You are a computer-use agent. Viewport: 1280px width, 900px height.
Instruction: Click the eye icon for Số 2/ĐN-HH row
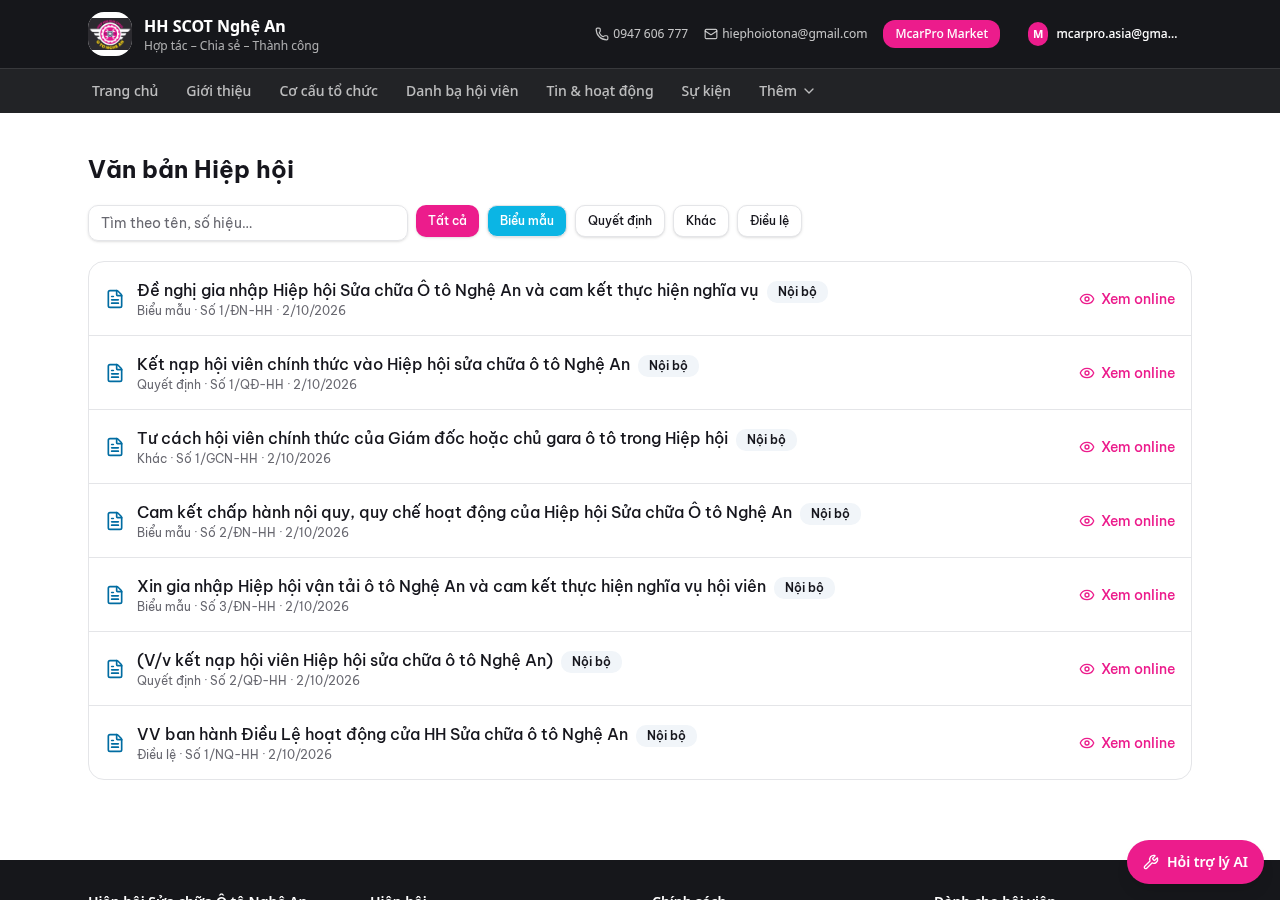[1087, 521]
